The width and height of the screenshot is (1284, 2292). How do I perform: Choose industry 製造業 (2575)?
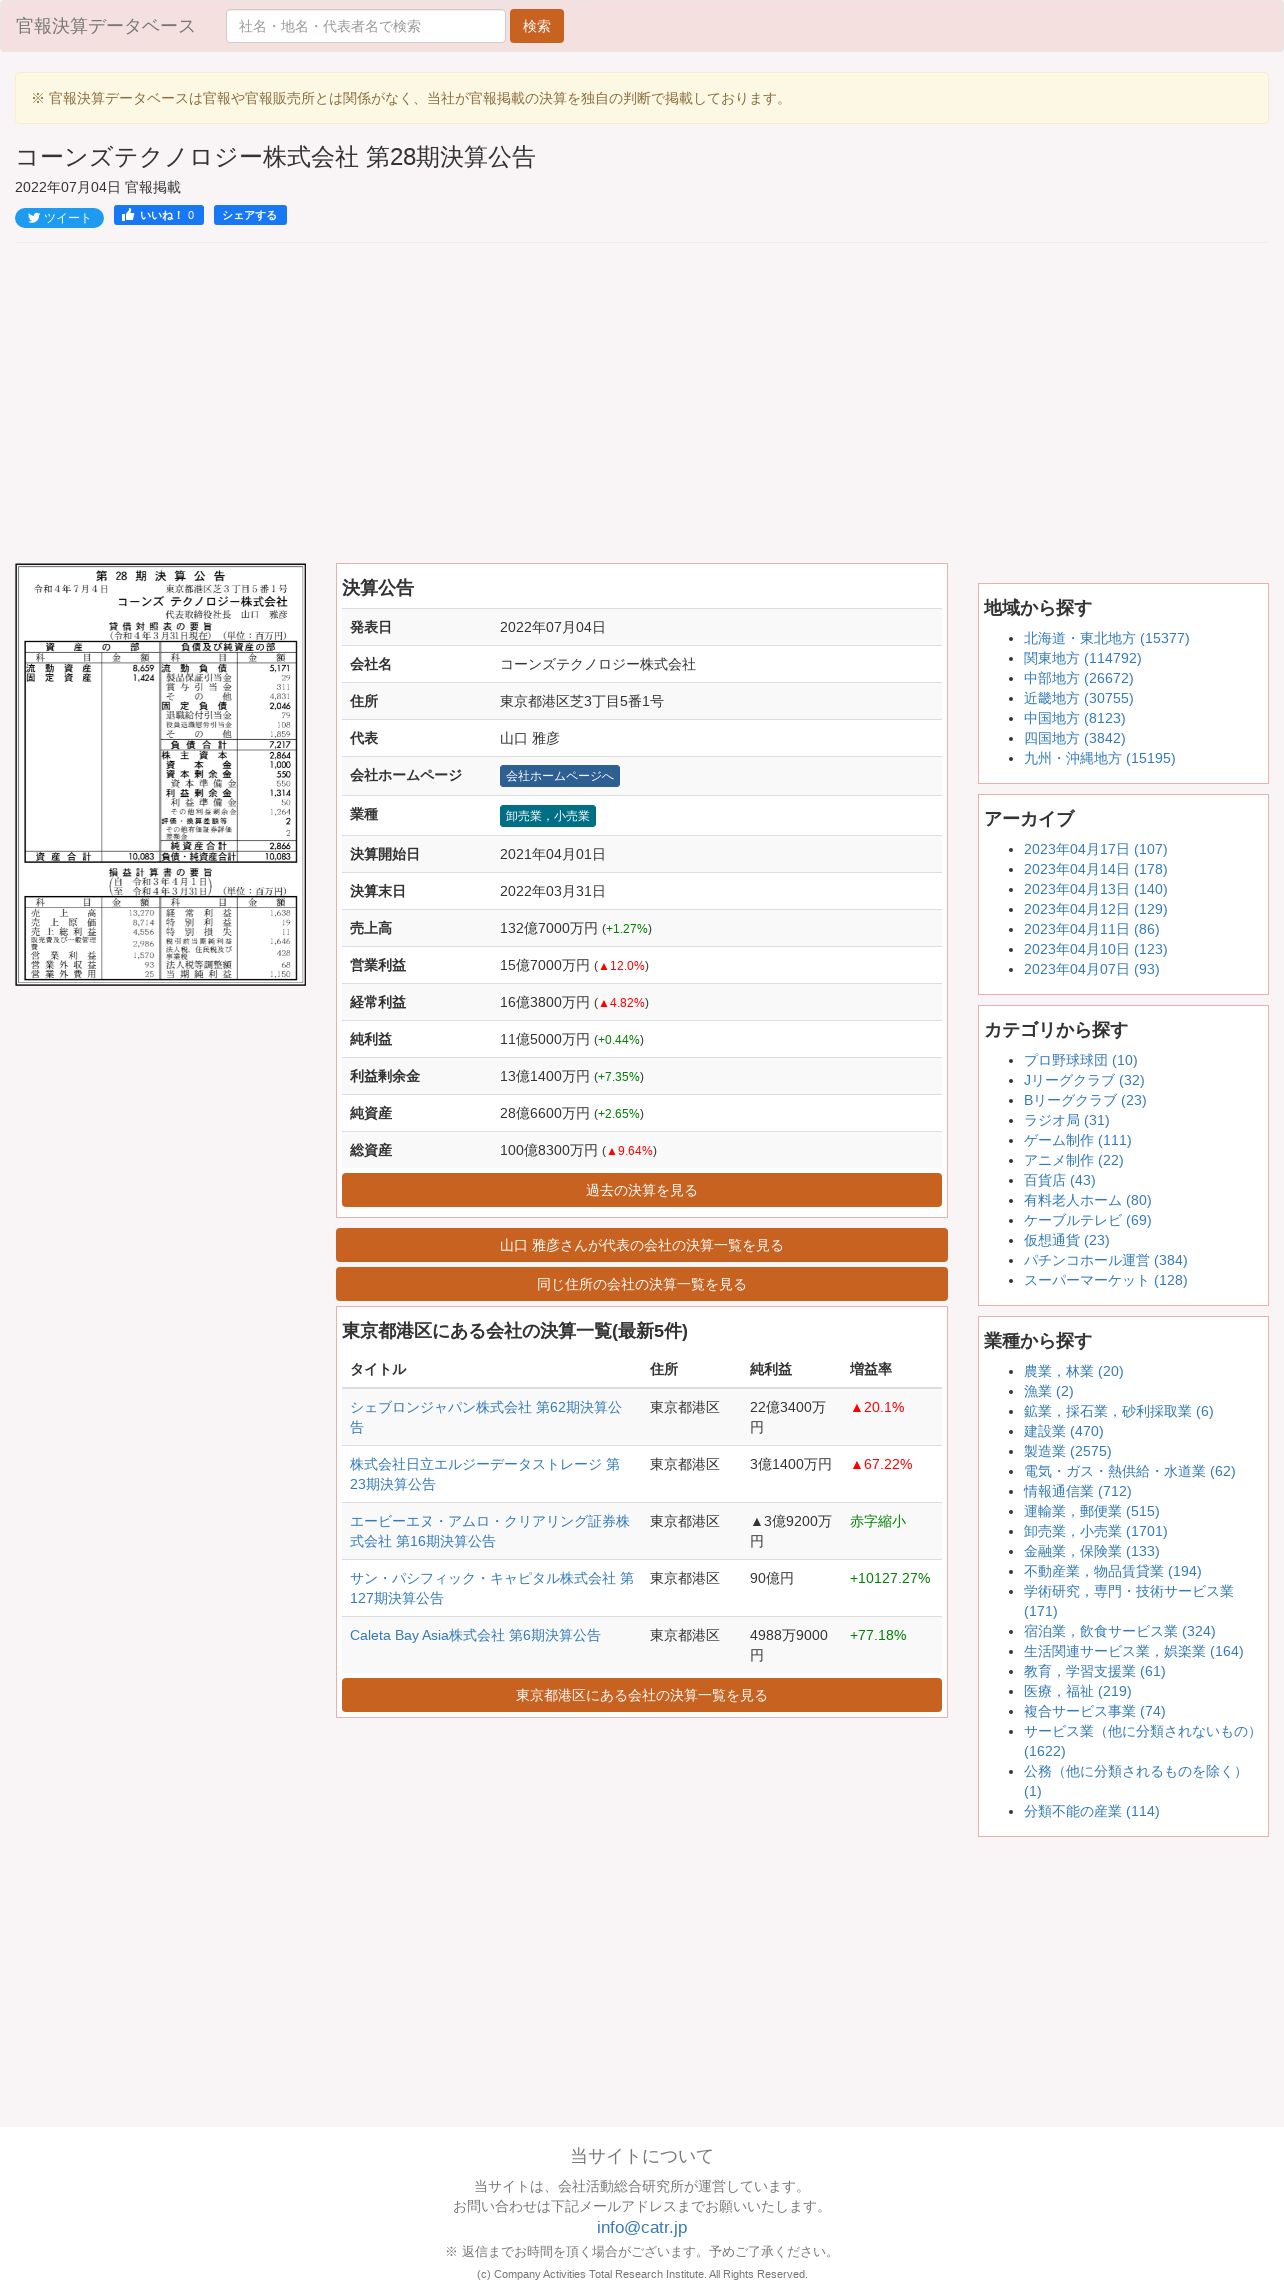[1067, 1451]
